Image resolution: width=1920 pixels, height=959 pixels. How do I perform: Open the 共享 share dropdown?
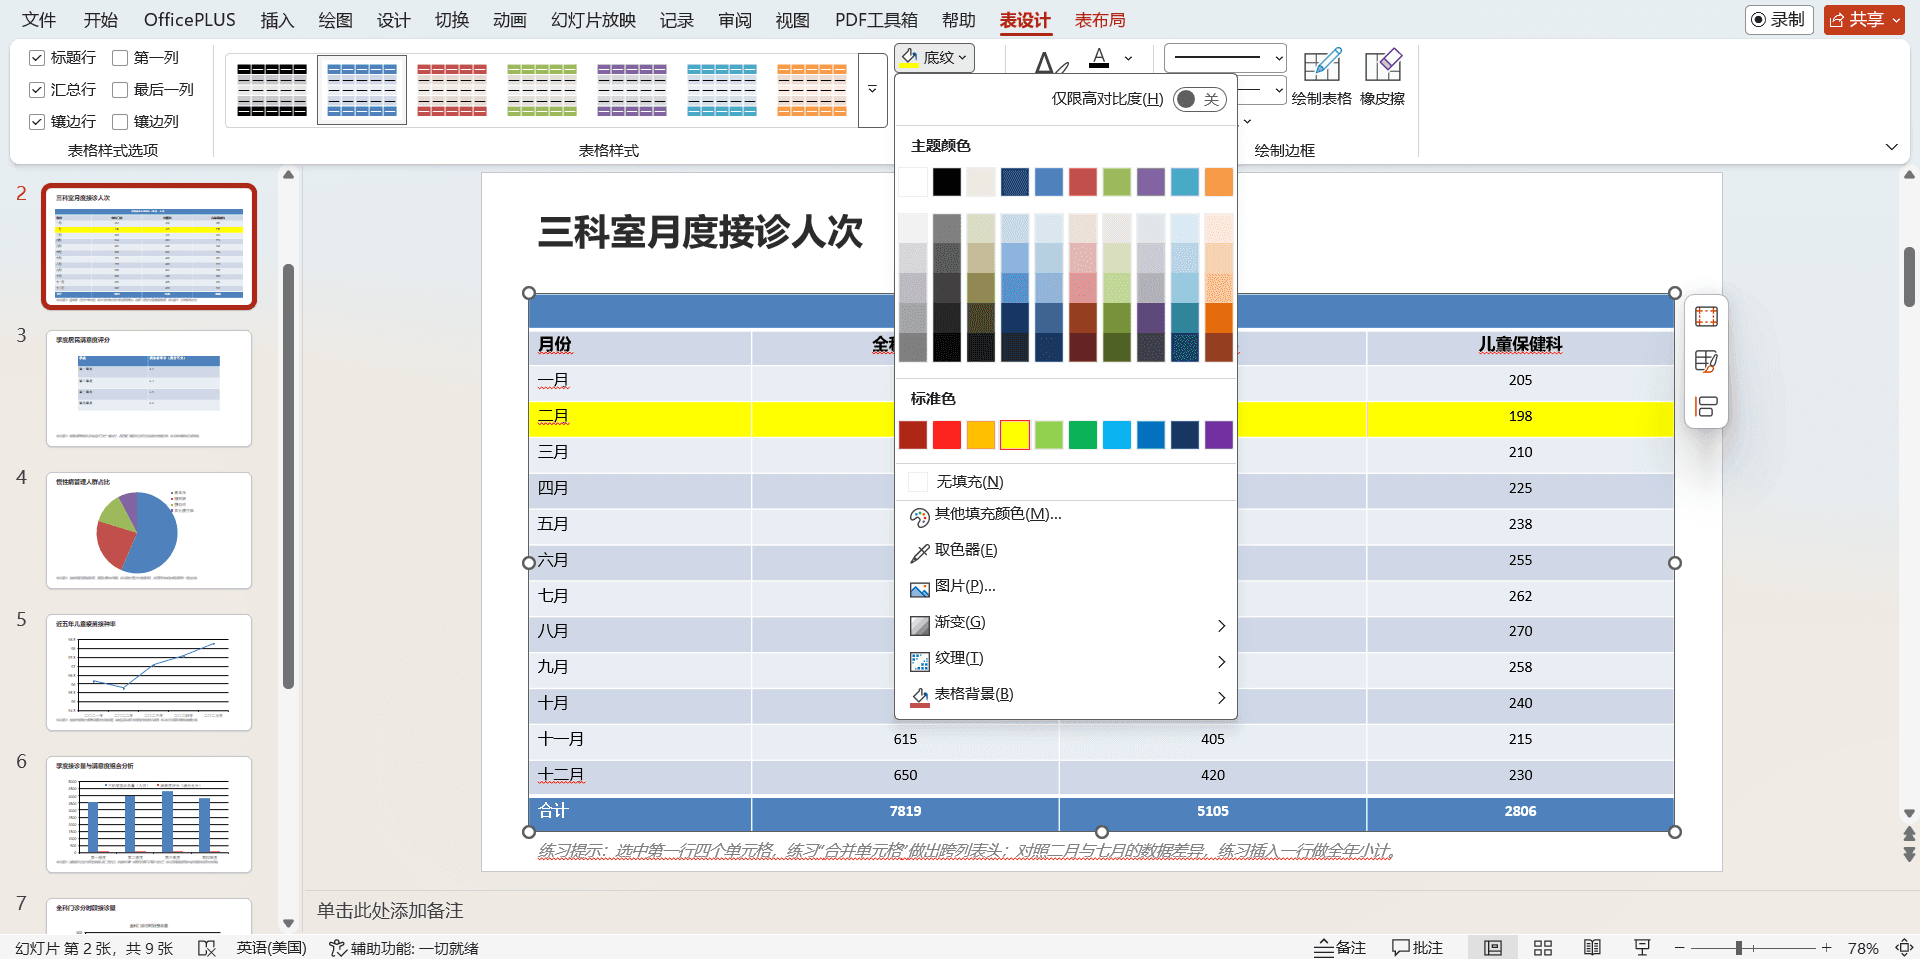[1864, 20]
